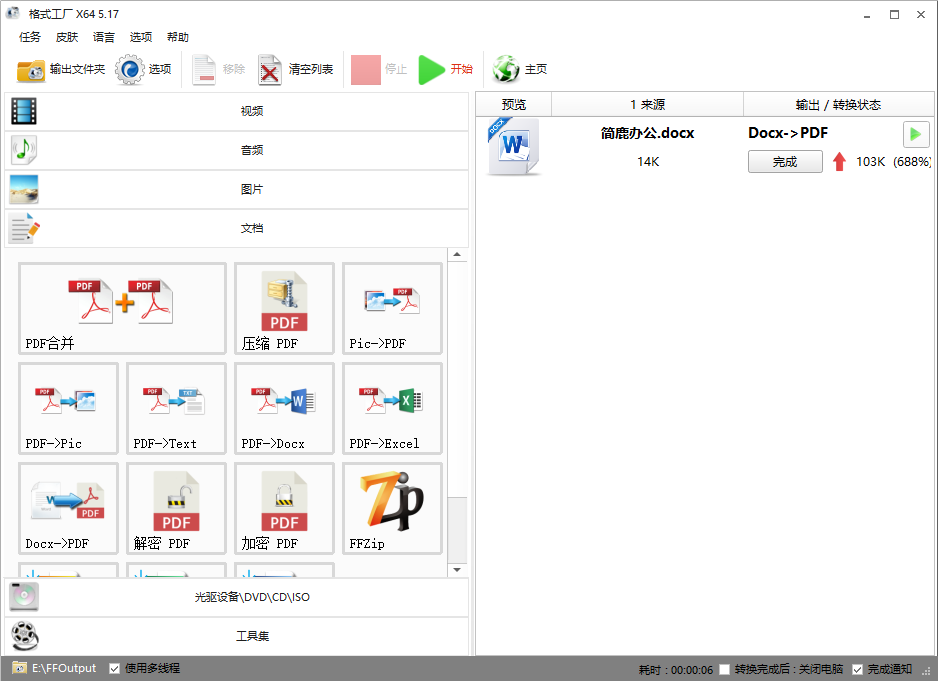The width and height of the screenshot is (938, 681).
Task: Open the 任务 menu
Action: (30, 37)
